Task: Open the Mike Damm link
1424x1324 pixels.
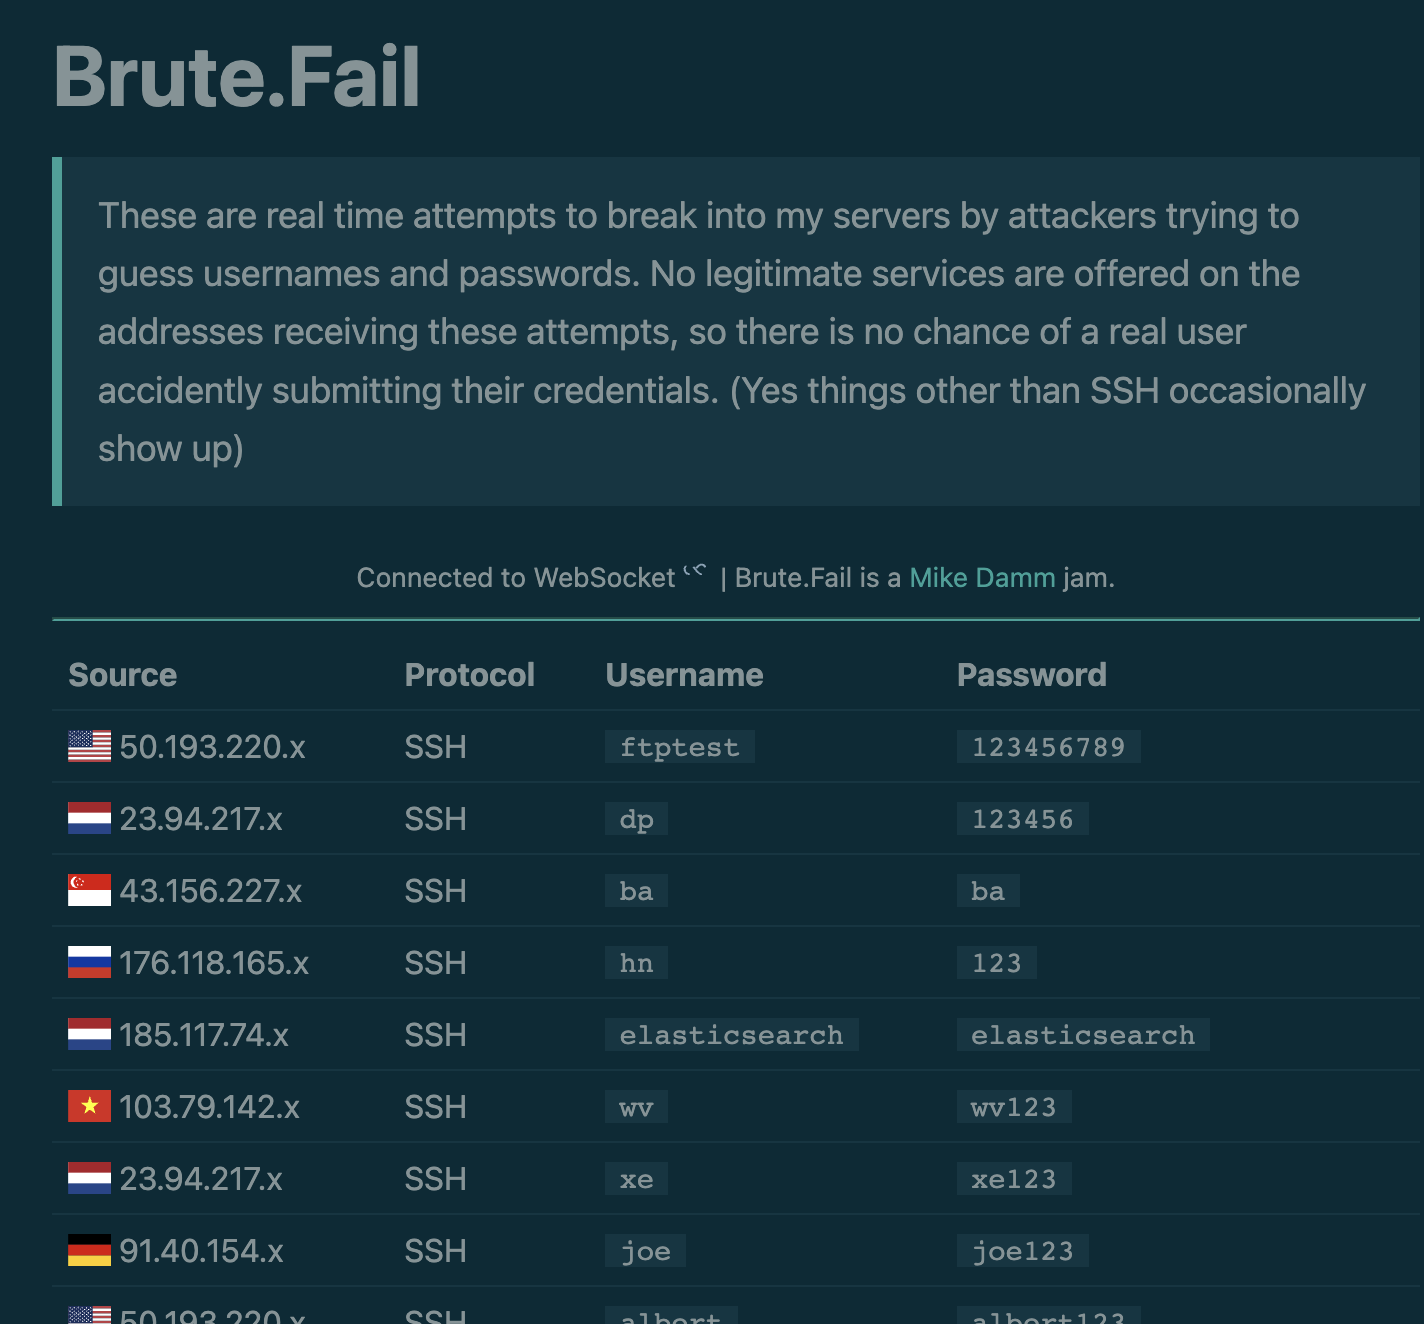Action: [982, 578]
